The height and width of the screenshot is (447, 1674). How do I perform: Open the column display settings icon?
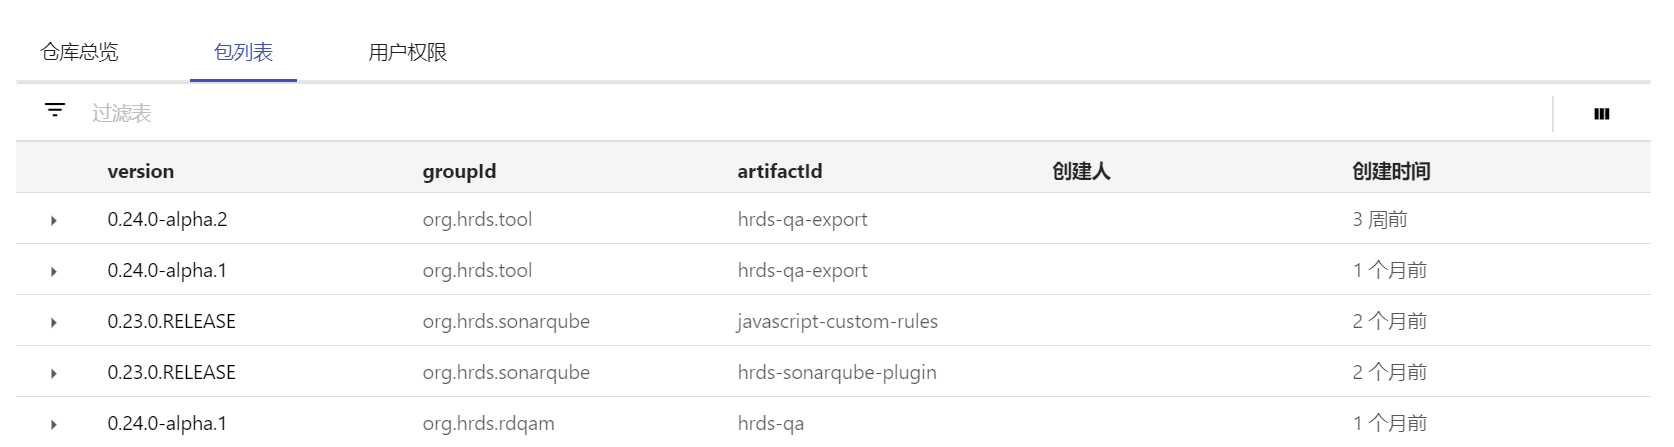click(1601, 114)
